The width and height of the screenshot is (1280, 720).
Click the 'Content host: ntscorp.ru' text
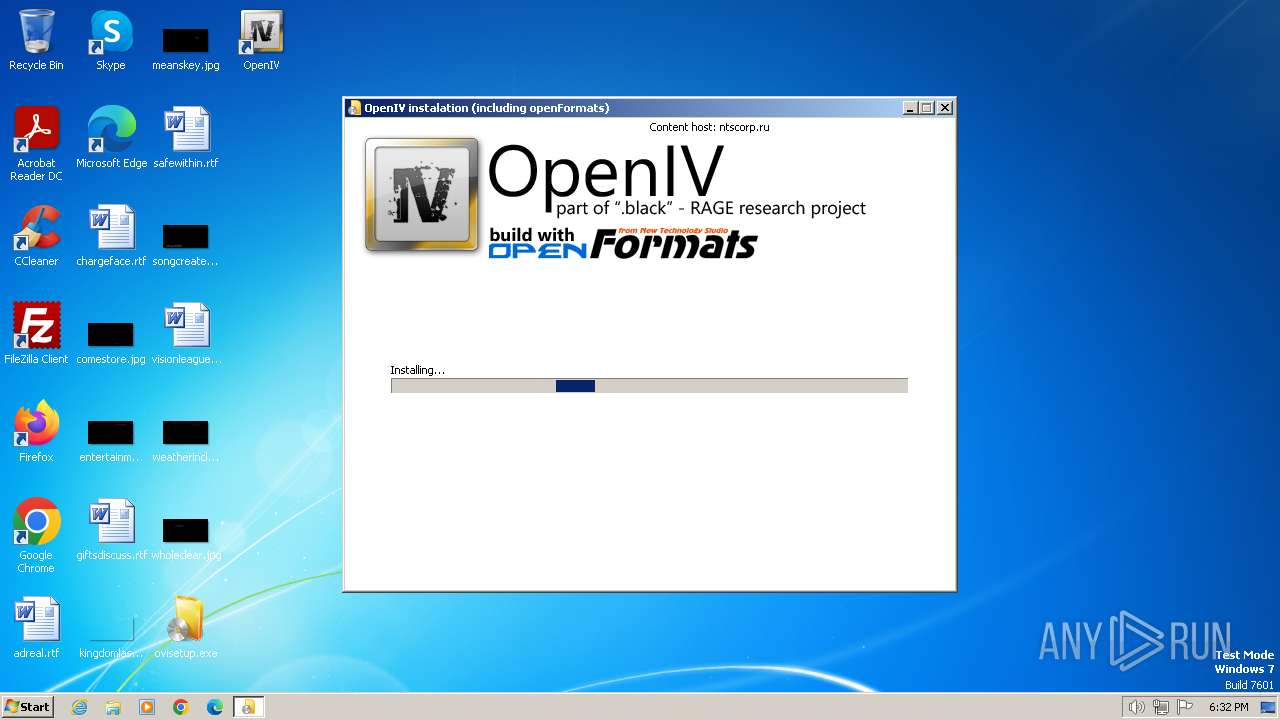(x=709, y=127)
